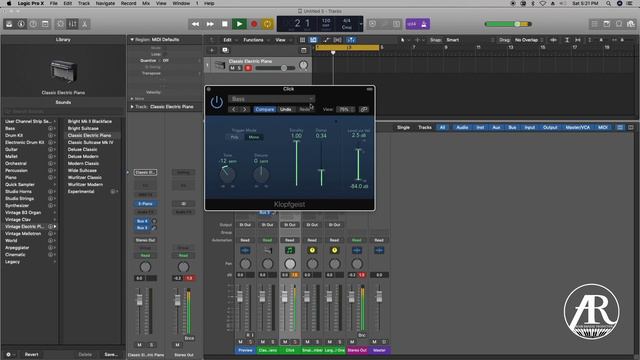640x360 pixels.
Task: Open the Note Pads icon
Action: click(x=607, y=24)
